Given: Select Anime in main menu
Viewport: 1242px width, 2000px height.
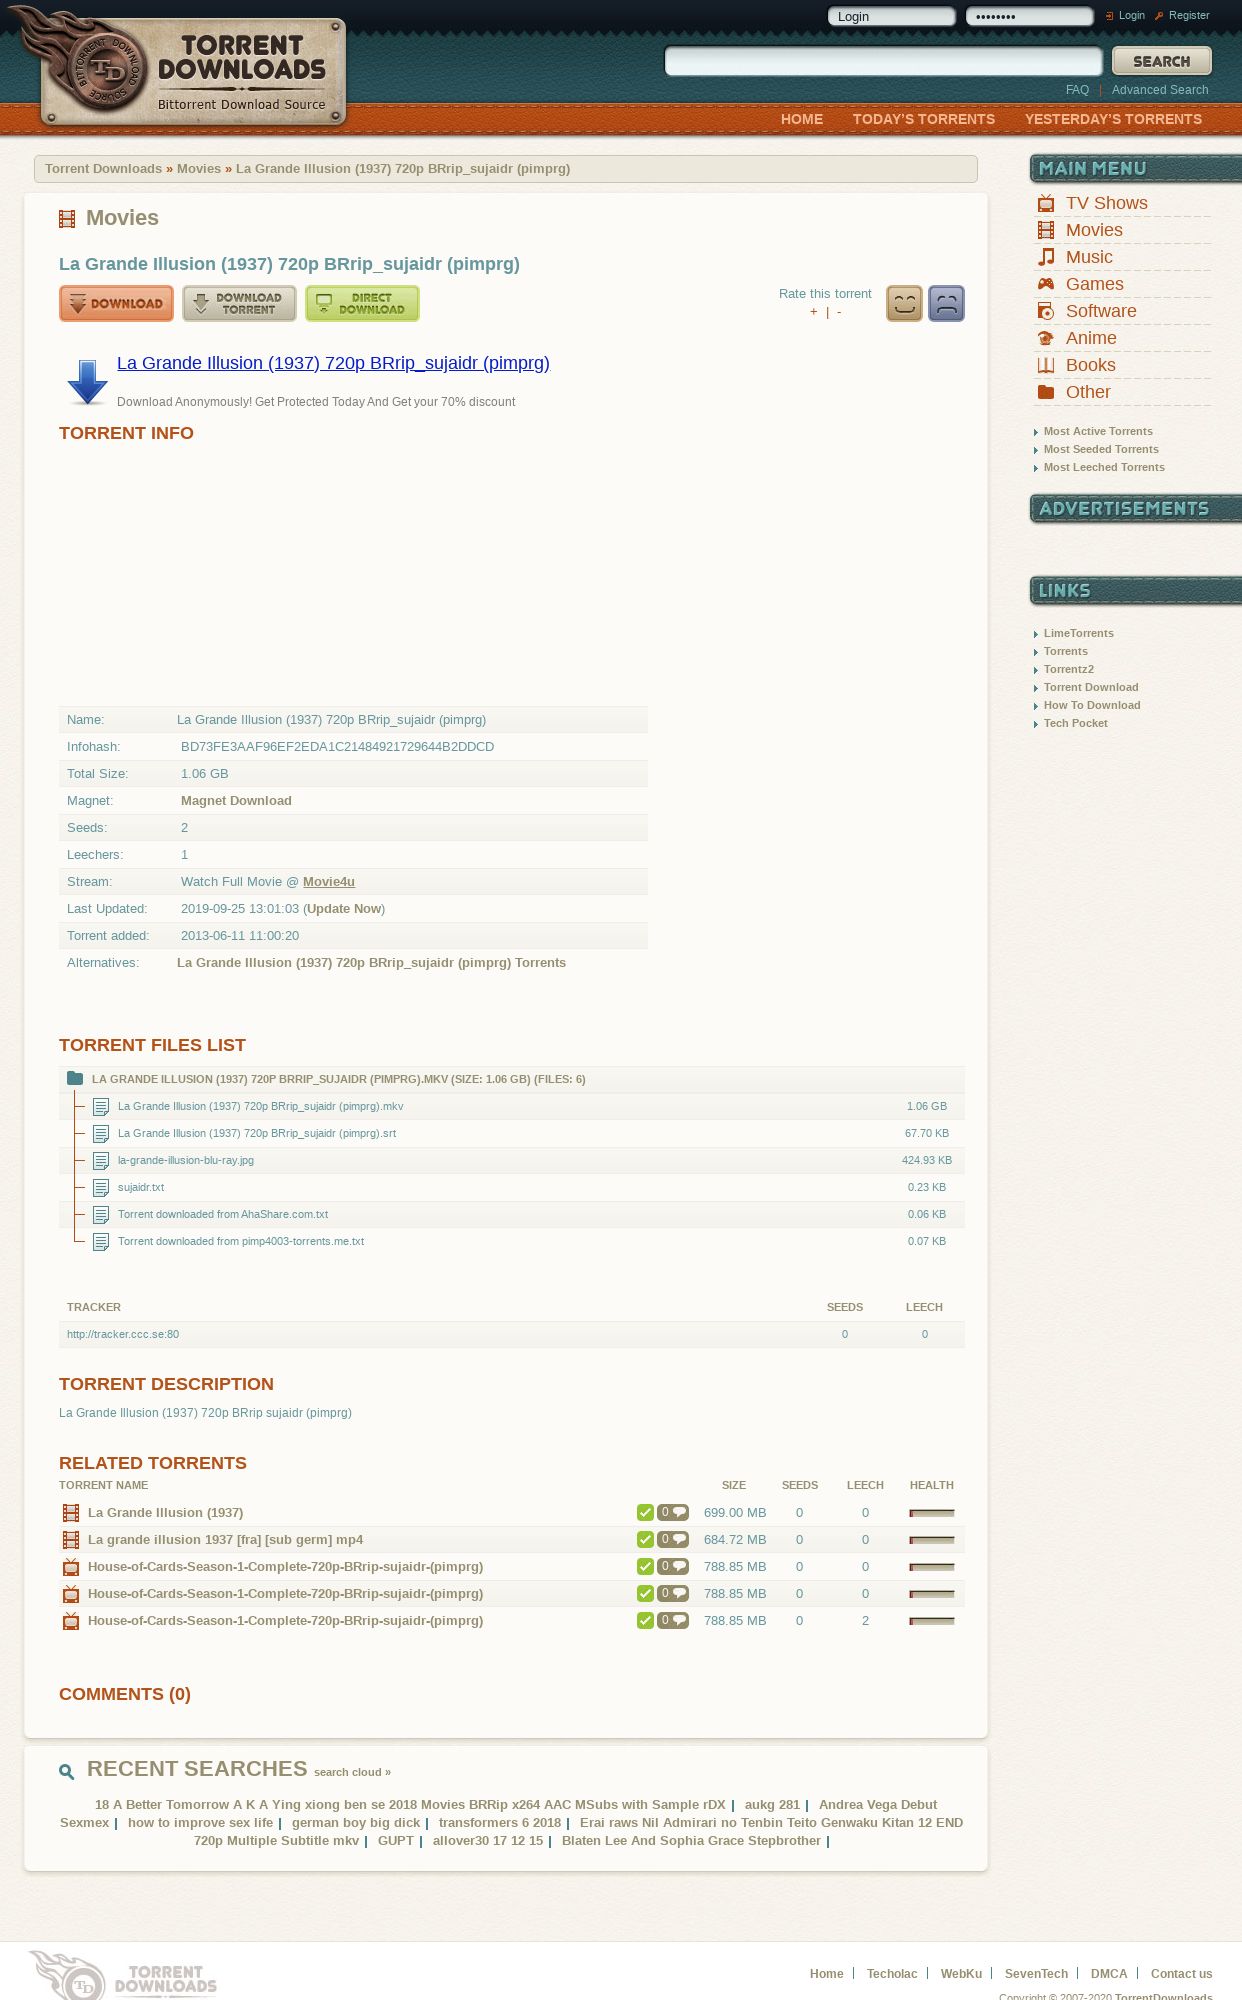Looking at the screenshot, I should click(x=1091, y=338).
